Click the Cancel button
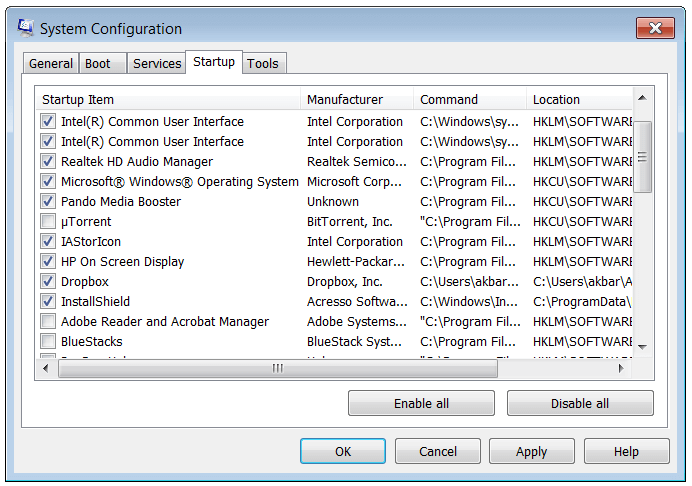This screenshot has width=692, height=486. coord(438,451)
